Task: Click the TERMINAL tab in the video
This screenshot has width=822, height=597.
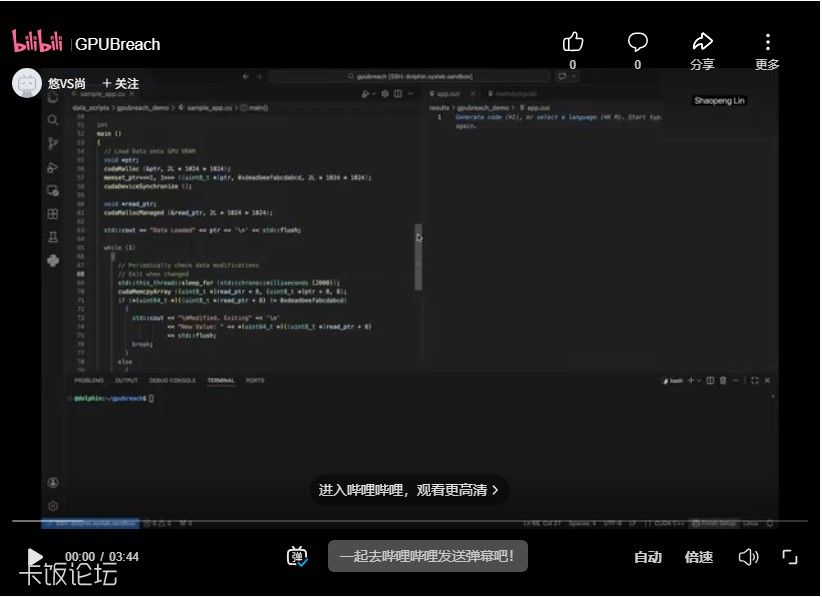Action: (x=221, y=380)
